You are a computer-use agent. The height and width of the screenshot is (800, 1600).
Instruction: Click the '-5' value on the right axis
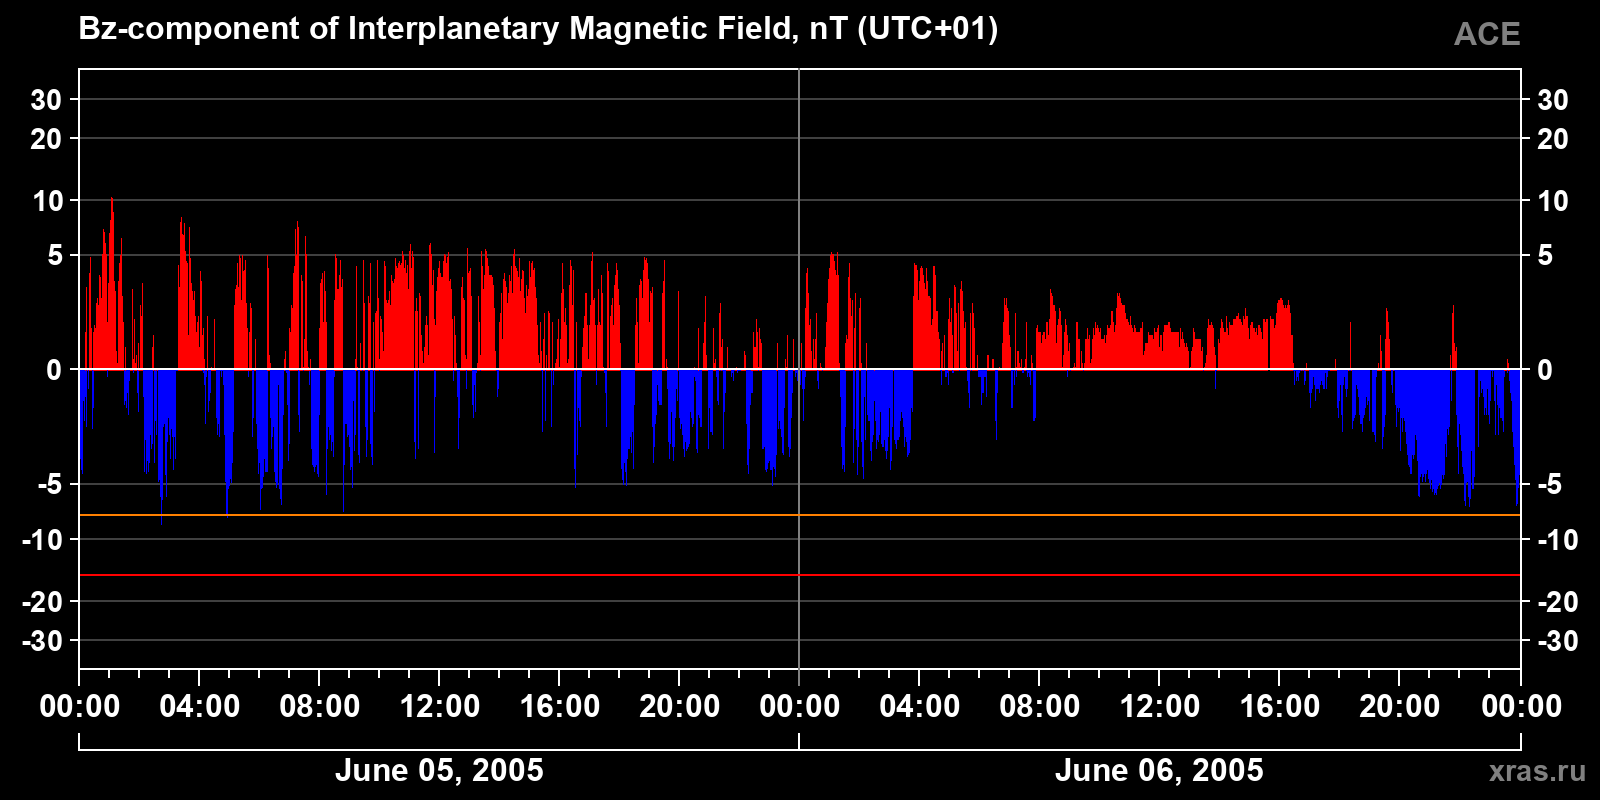coord(1549,485)
